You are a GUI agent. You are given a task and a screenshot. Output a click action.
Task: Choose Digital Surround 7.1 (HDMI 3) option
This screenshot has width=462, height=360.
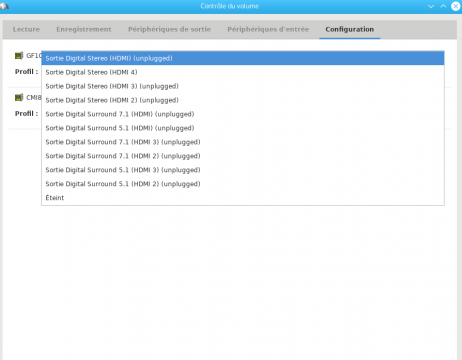(243, 142)
